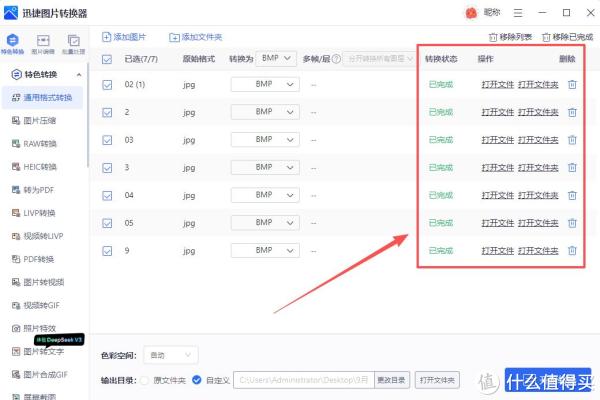Uncheck the checkbox for file 03

click(x=107, y=140)
